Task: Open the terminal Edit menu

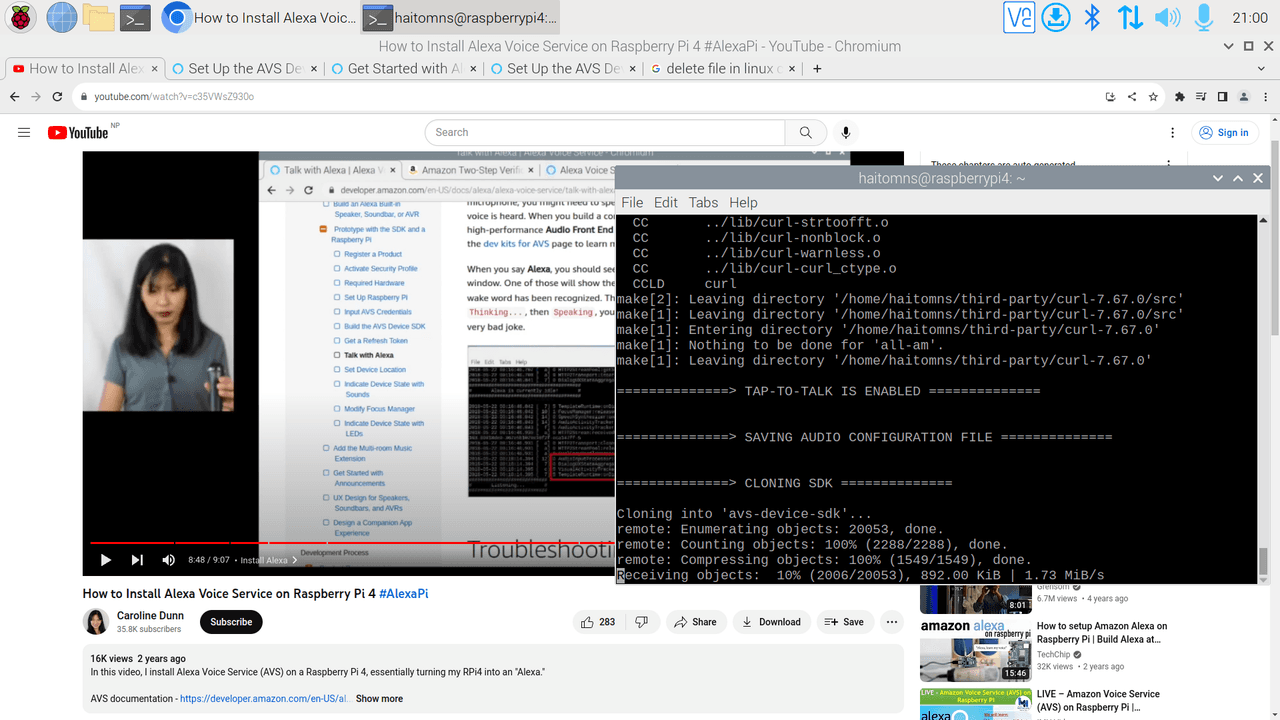Action: coord(666,202)
